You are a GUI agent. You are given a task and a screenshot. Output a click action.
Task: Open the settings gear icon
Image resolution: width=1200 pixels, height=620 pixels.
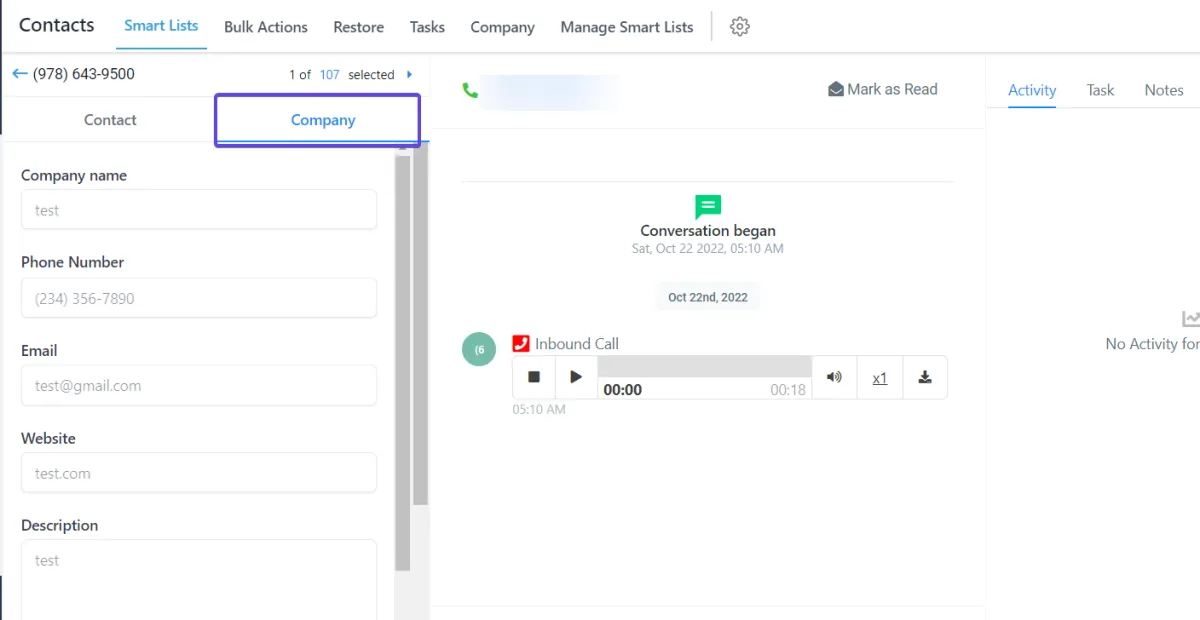pos(739,27)
